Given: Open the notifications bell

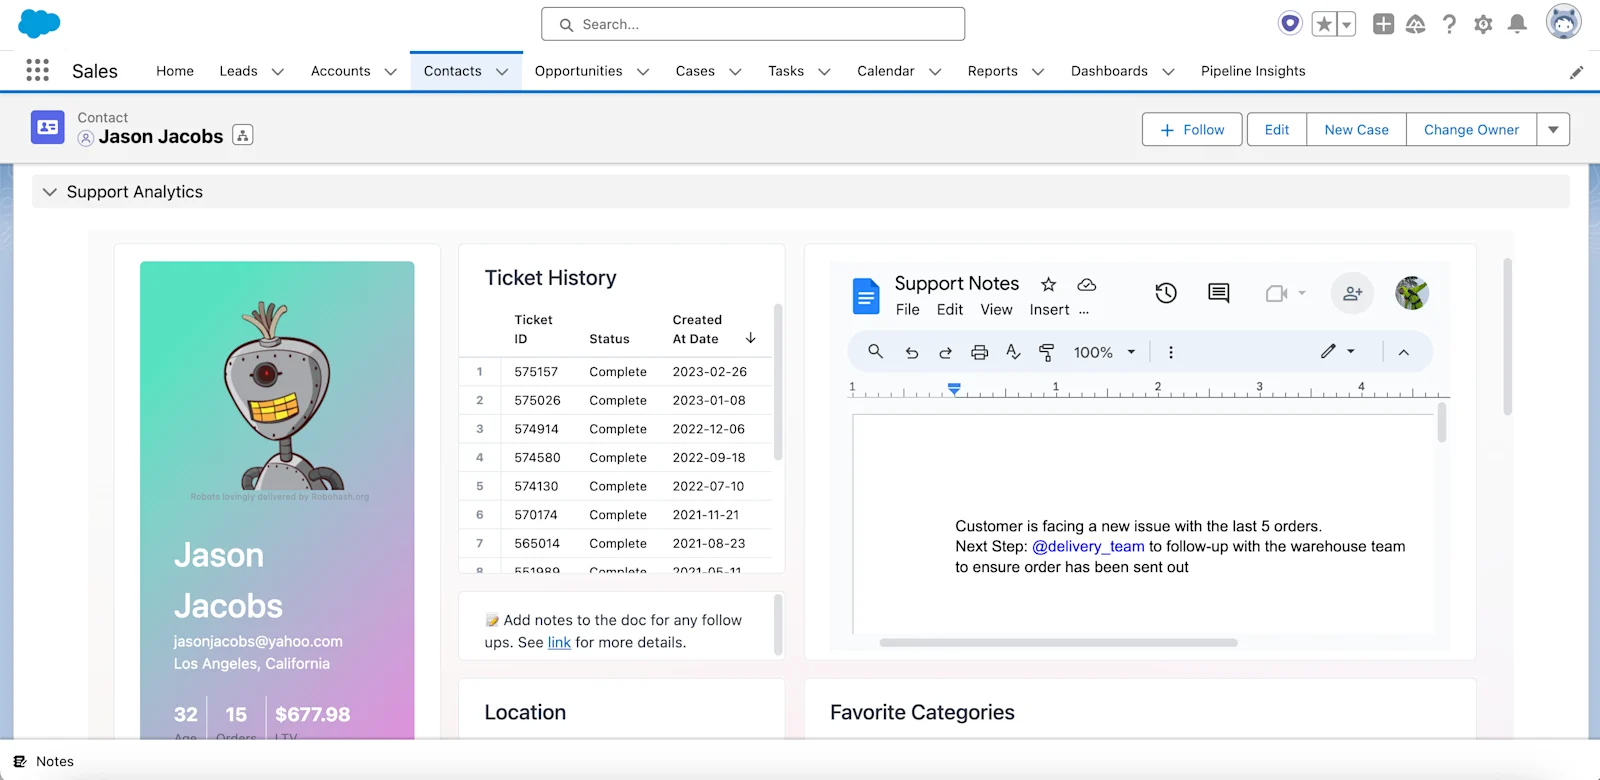Looking at the screenshot, I should (x=1517, y=24).
